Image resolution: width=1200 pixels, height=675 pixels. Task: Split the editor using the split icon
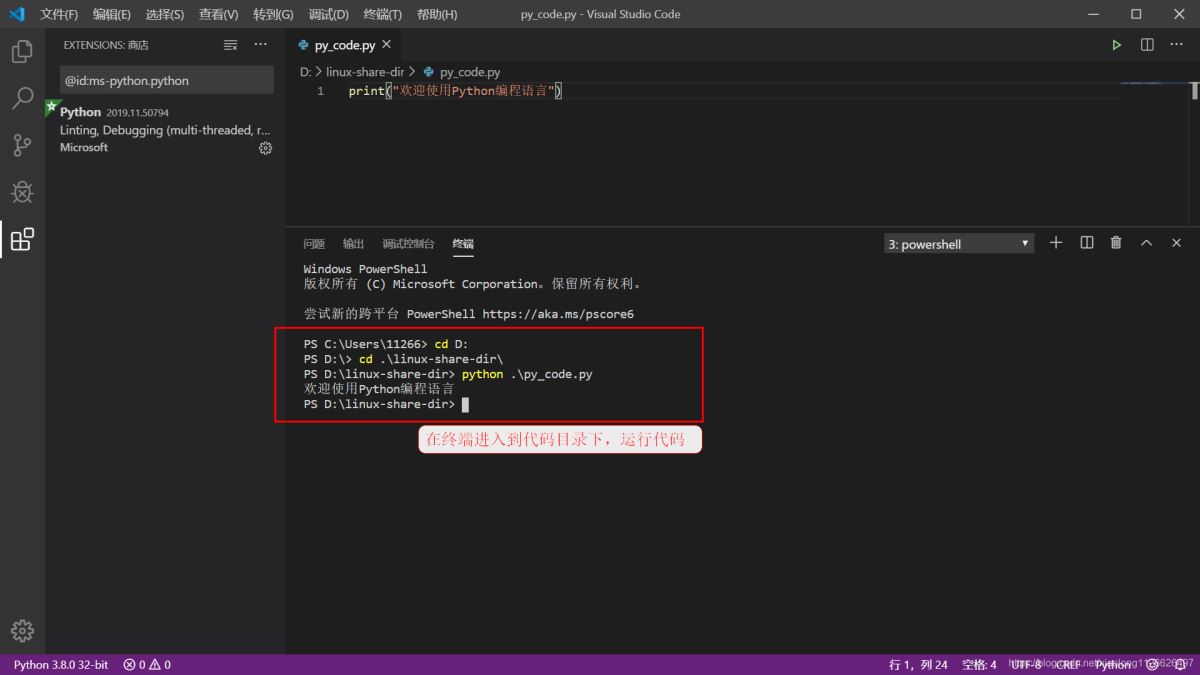point(1146,44)
